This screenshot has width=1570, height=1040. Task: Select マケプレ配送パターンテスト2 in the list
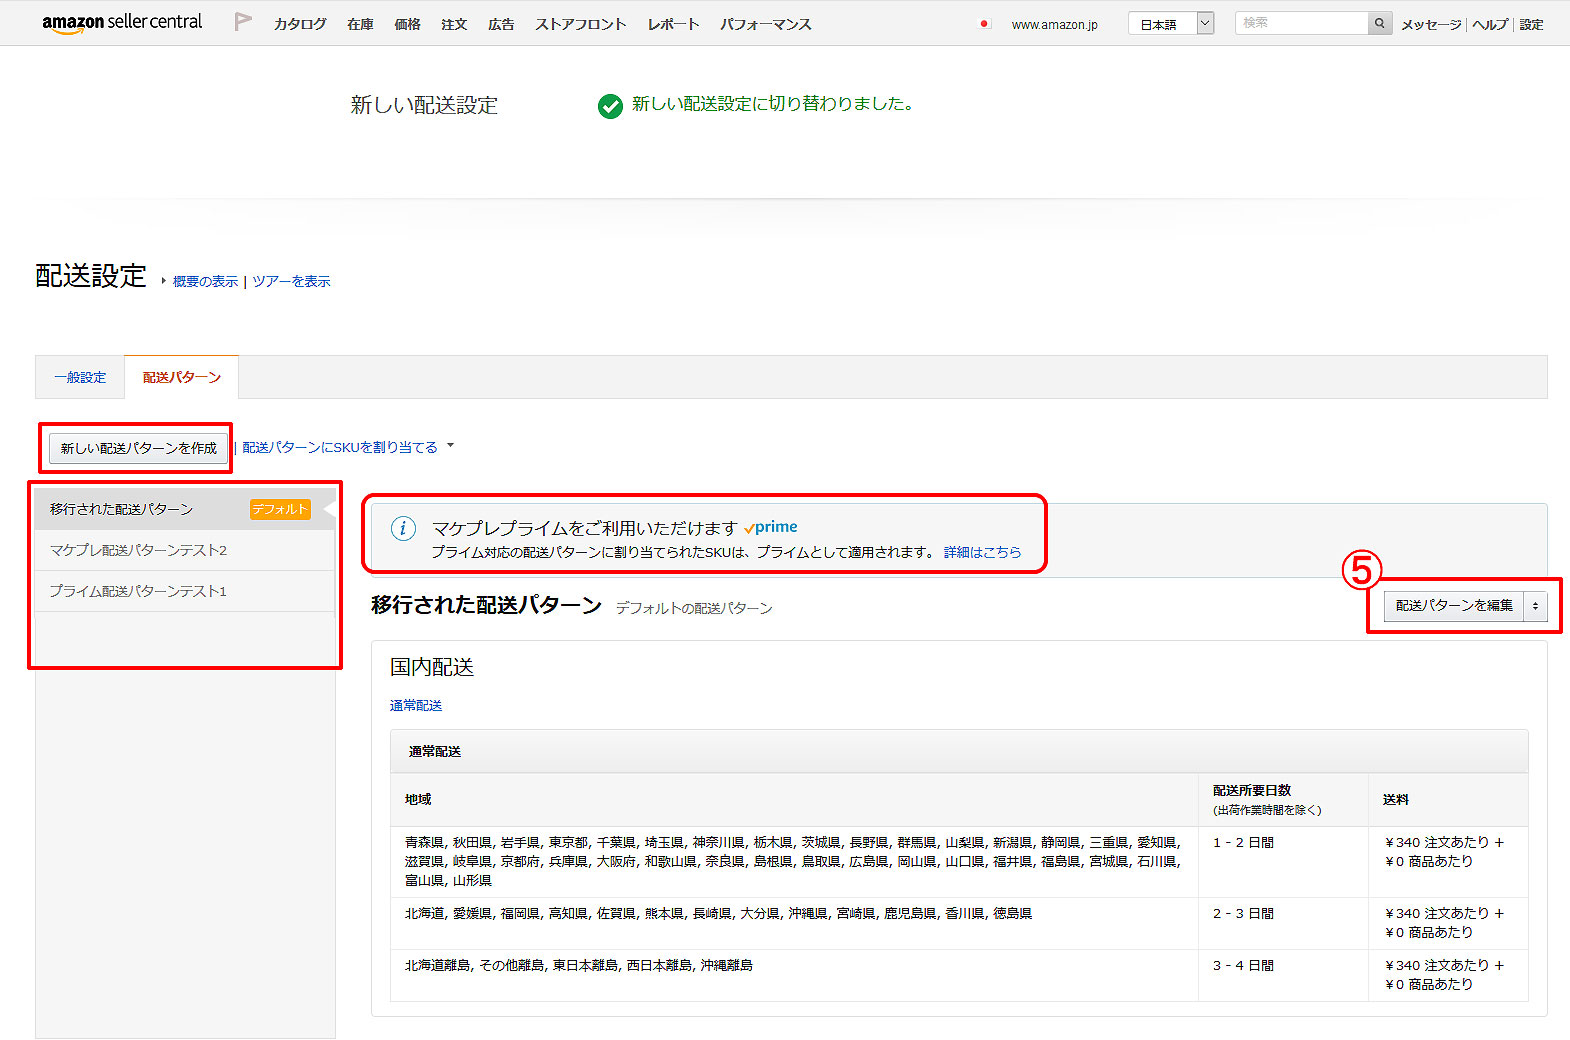click(139, 550)
